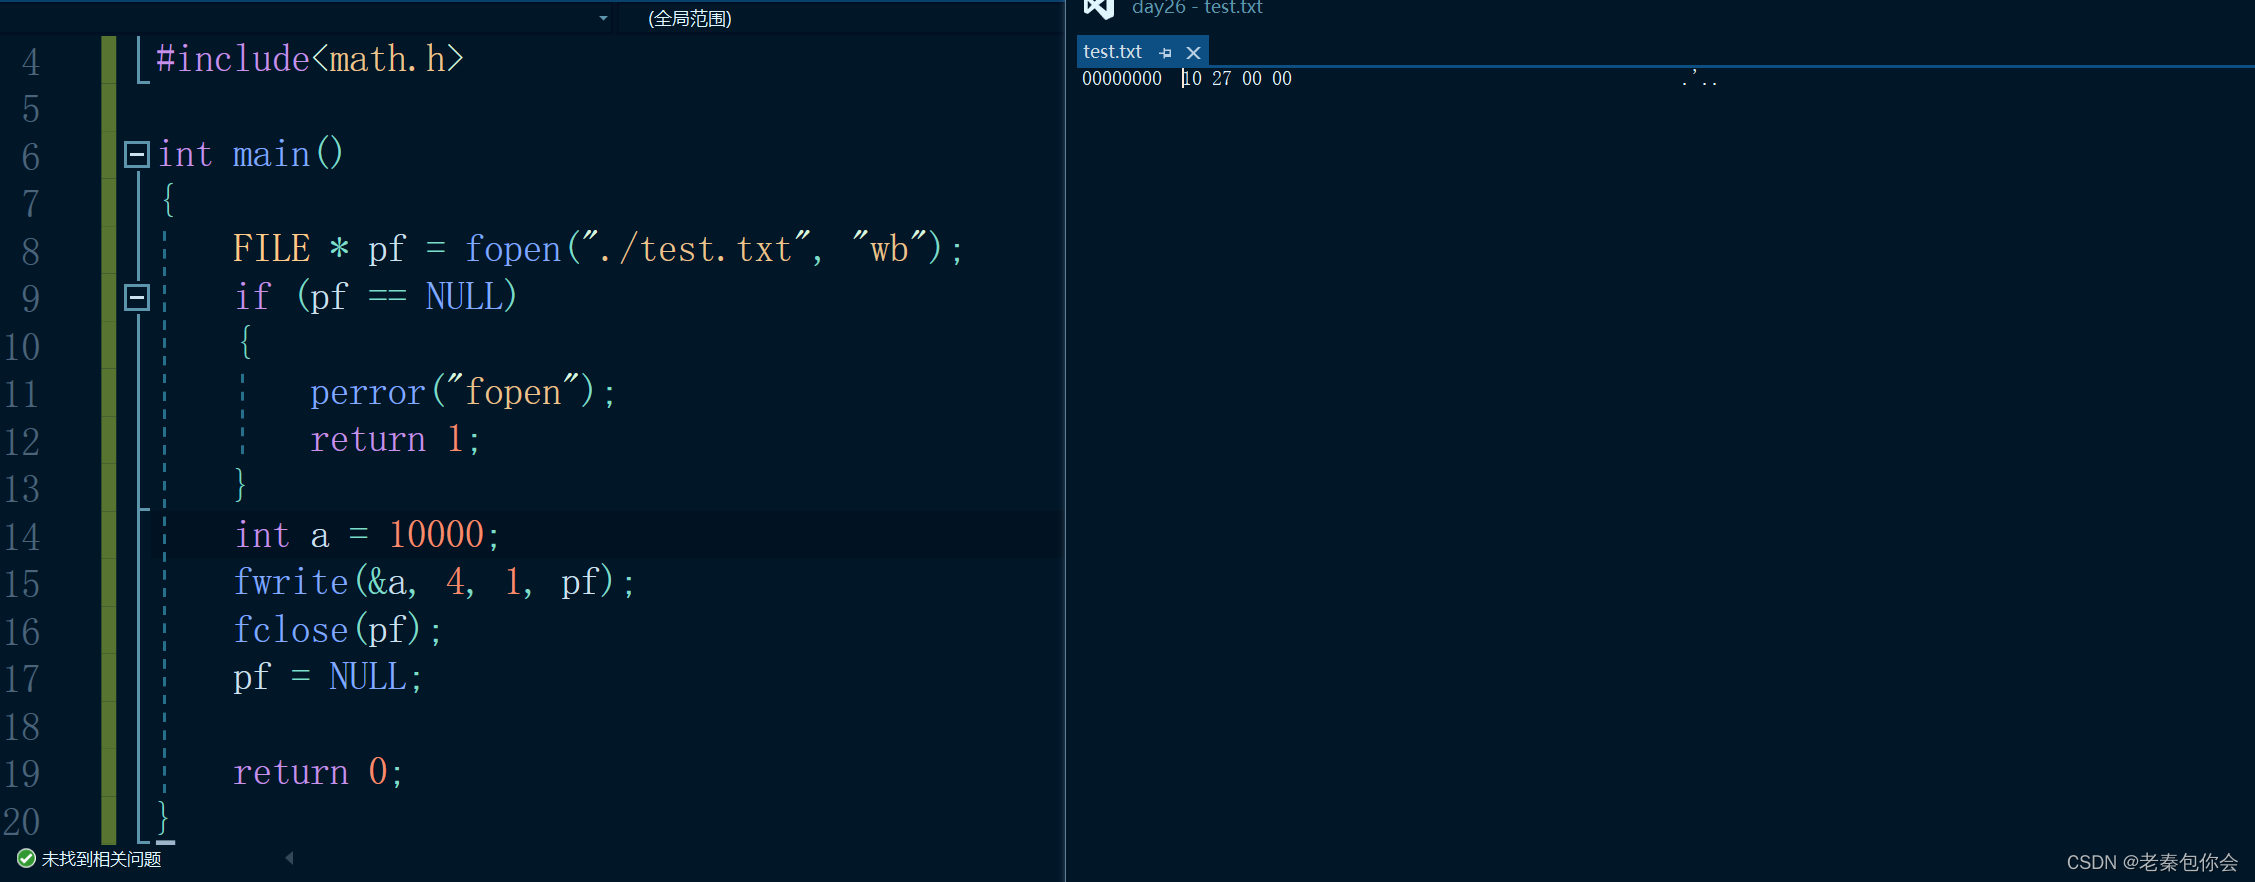This screenshot has width=2255, height=882.
Task: Open the dropdown arrow left of scope box
Action: coord(603,18)
